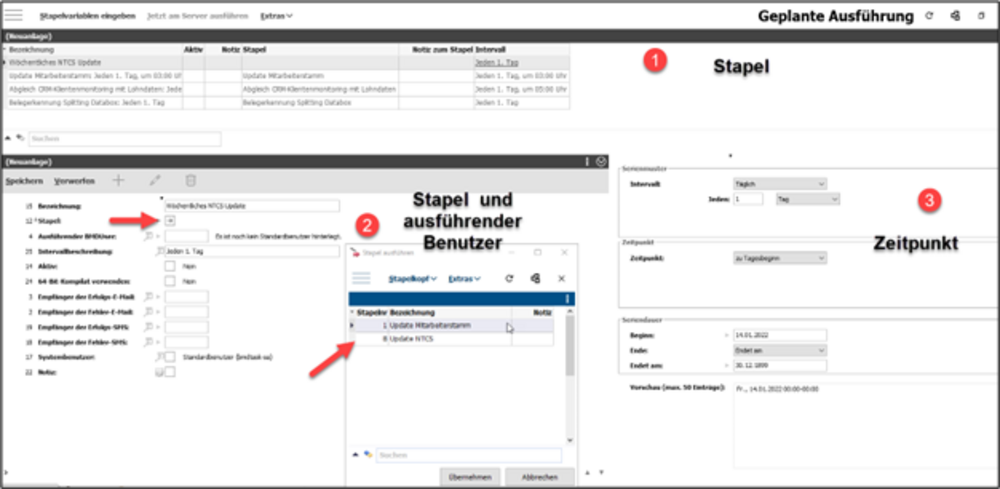Click the add (plus) icon in form toolbar
The height and width of the screenshot is (489, 1000).
119,181
